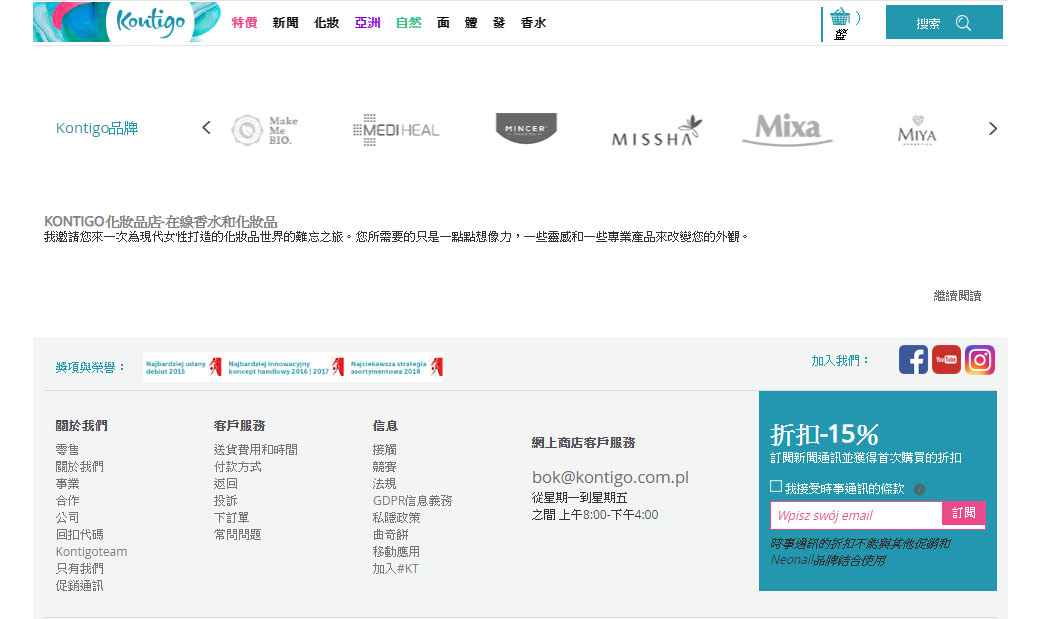Image resolution: width=1058 pixels, height=619 pixels.
Task: Open the 2015 debut award badge
Action: [183, 367]
